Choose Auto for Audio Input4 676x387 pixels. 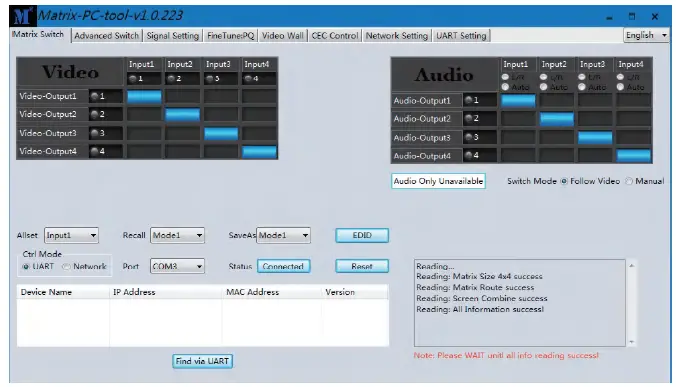(x=620, y=87)
